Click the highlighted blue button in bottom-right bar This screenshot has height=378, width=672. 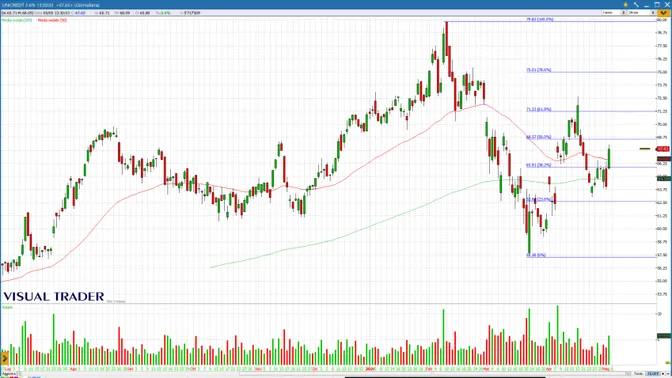point(653,374)
